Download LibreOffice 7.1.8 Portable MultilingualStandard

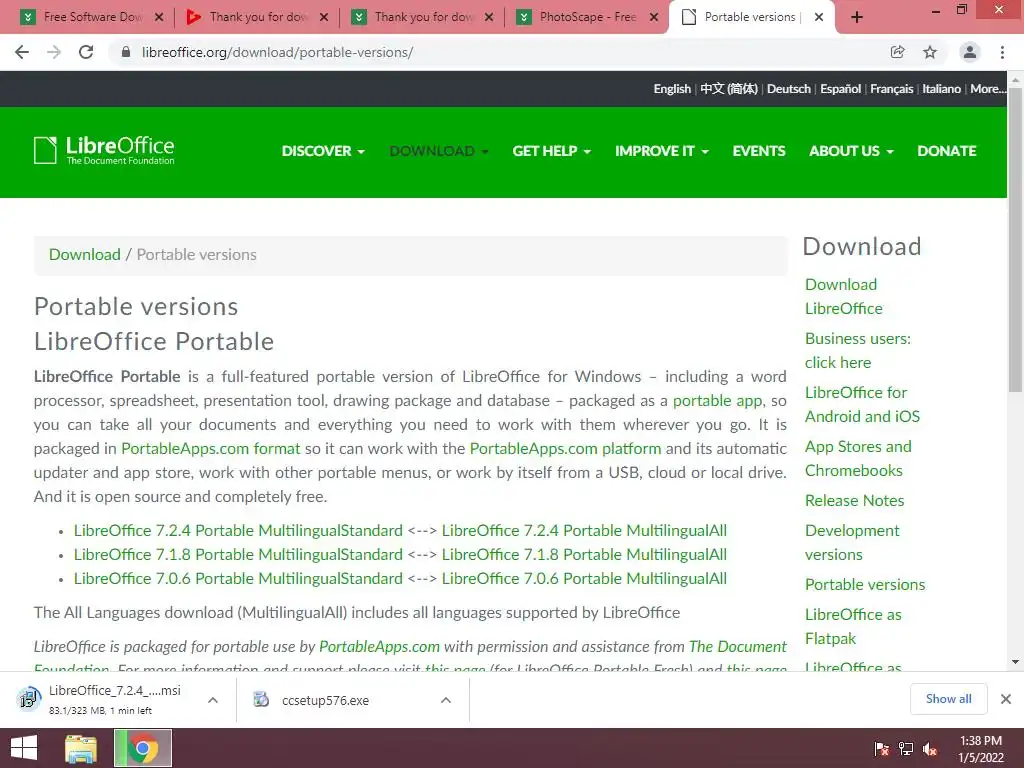pyautogui.click(x=238, y=554)
